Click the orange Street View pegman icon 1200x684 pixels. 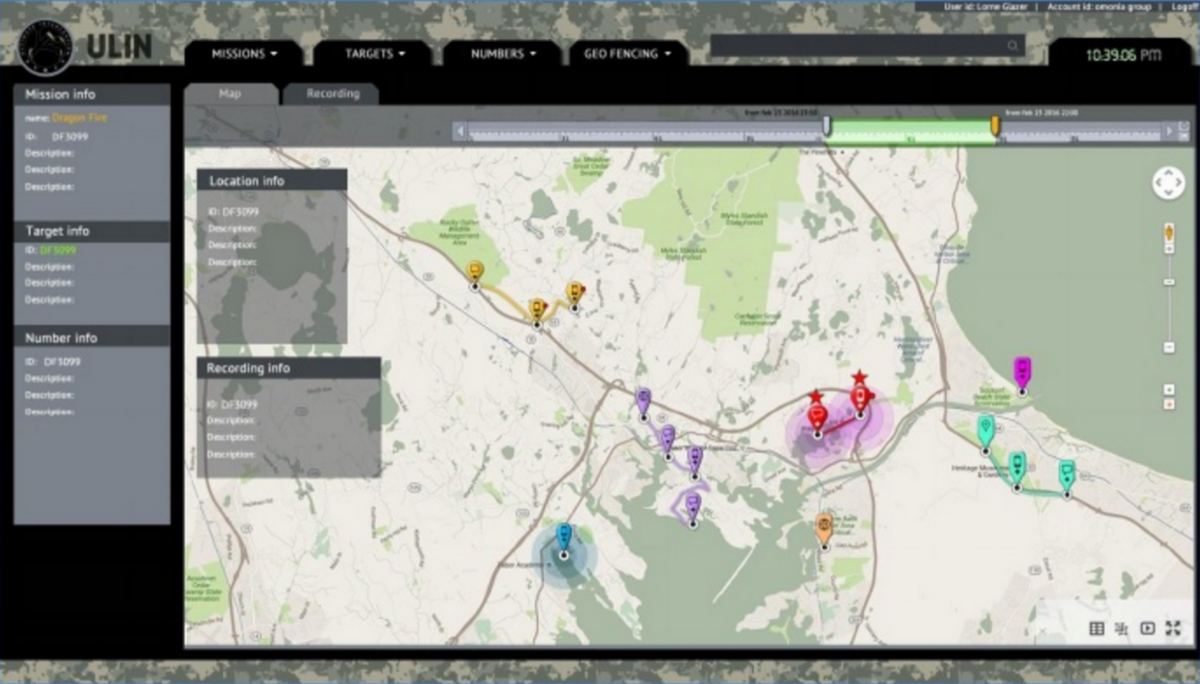coord(1169,233)
